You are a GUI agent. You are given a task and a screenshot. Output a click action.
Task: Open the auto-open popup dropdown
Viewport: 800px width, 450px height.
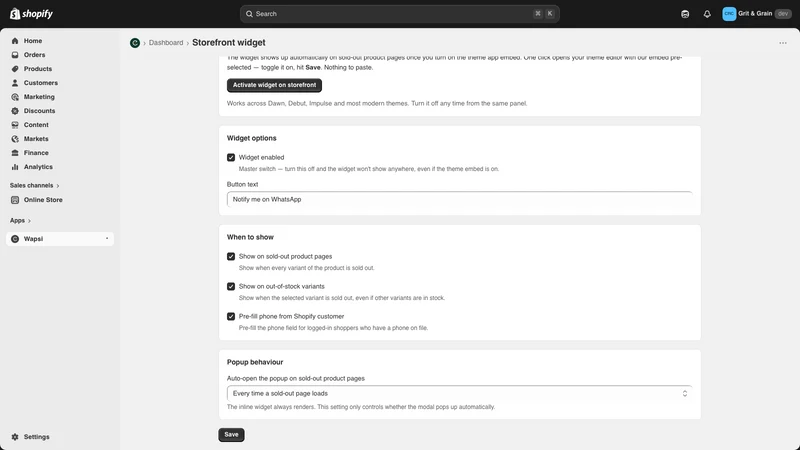[x=460, y=393]
